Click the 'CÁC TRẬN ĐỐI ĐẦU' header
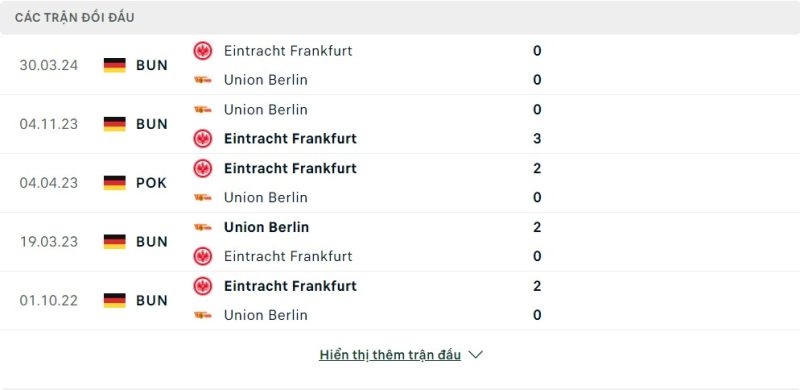The width and height of the screenshot is (800, 390). point(74,18)
